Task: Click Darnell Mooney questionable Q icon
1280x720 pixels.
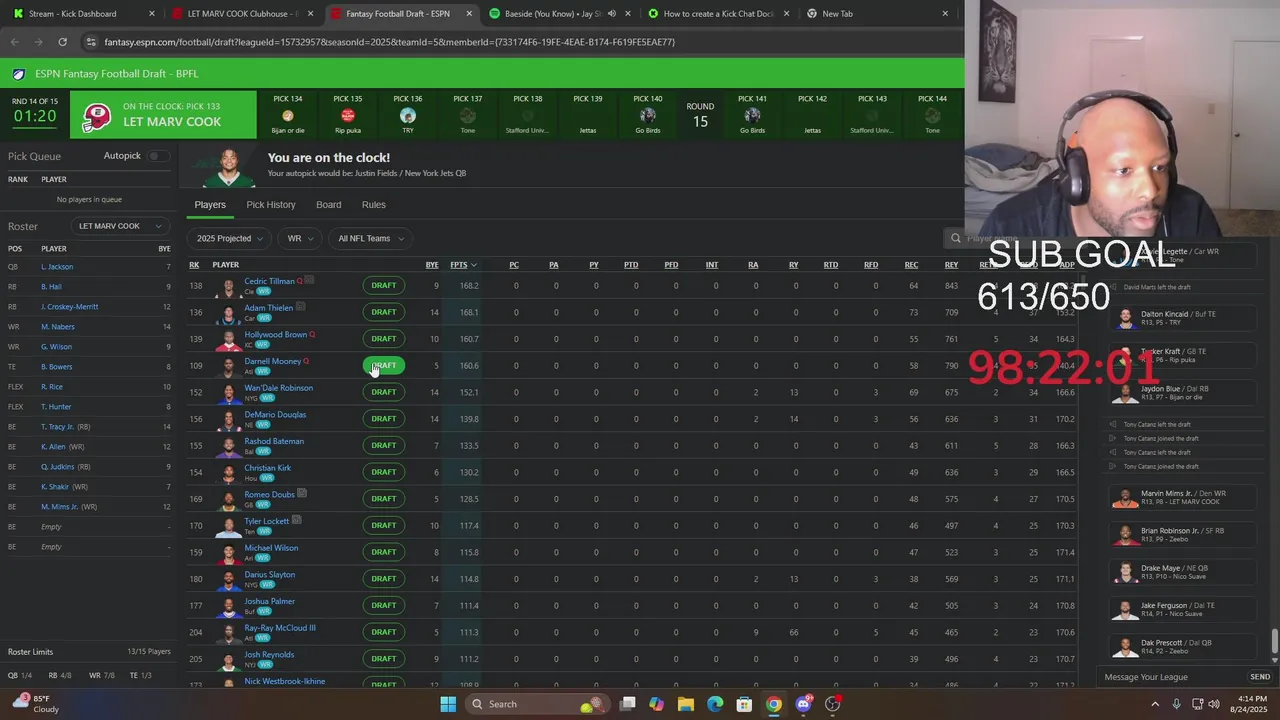Action: 306,361
